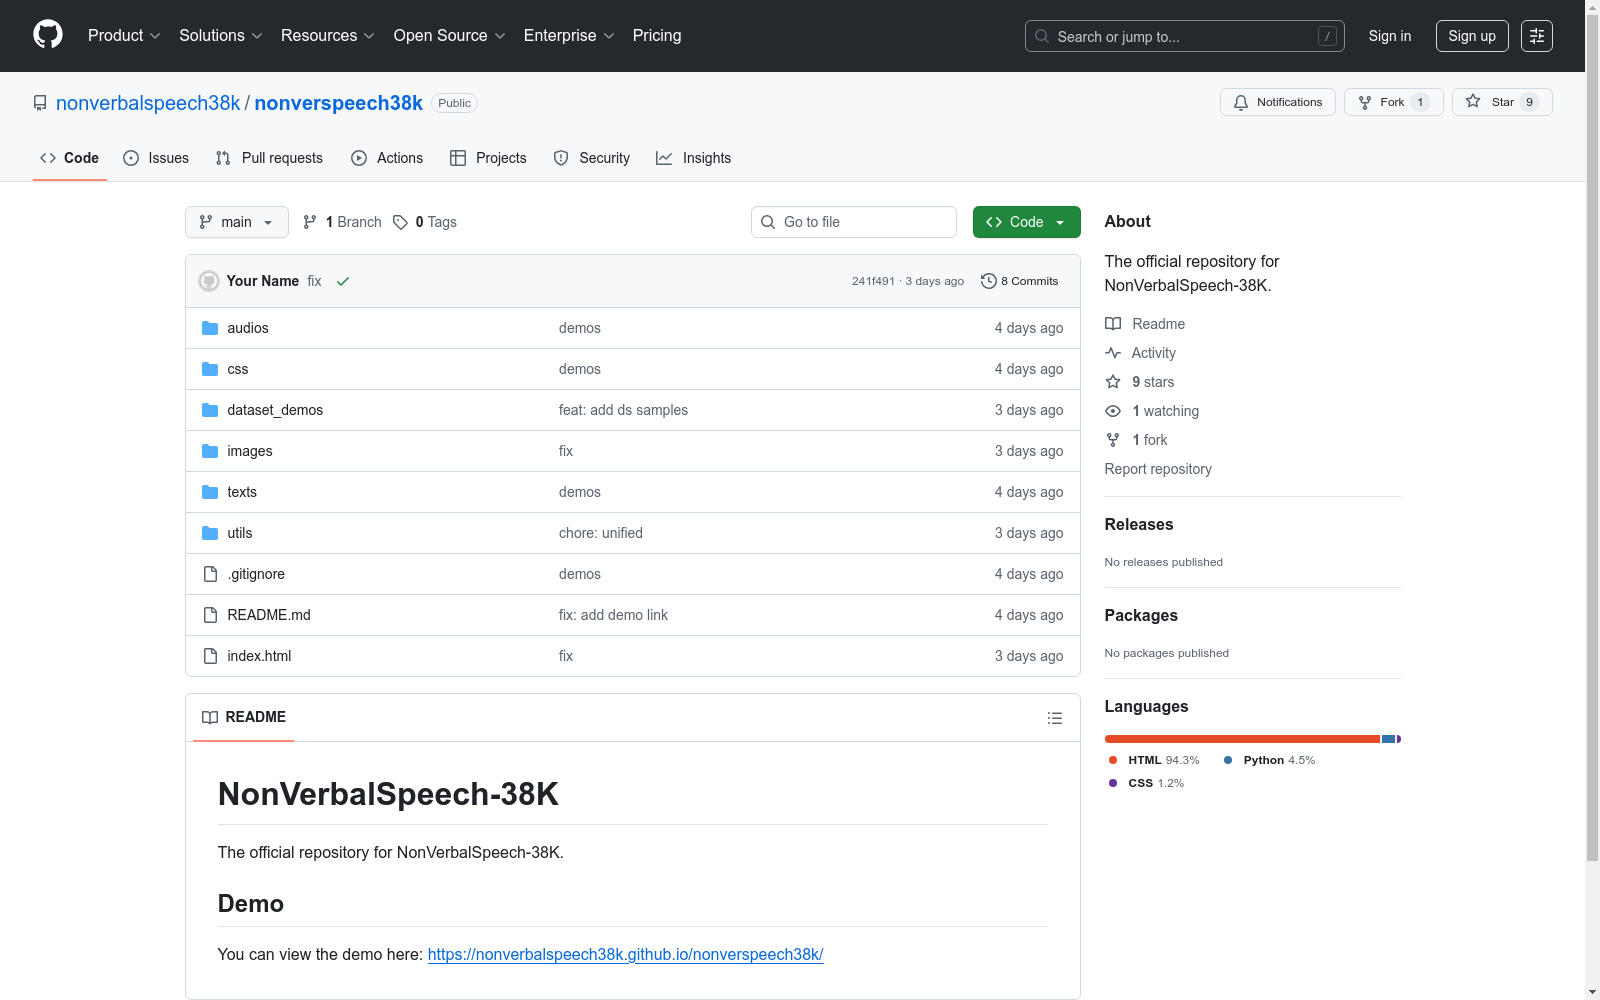Click the Report repository link
Screen dimensions: 1600x1000
1158,469
